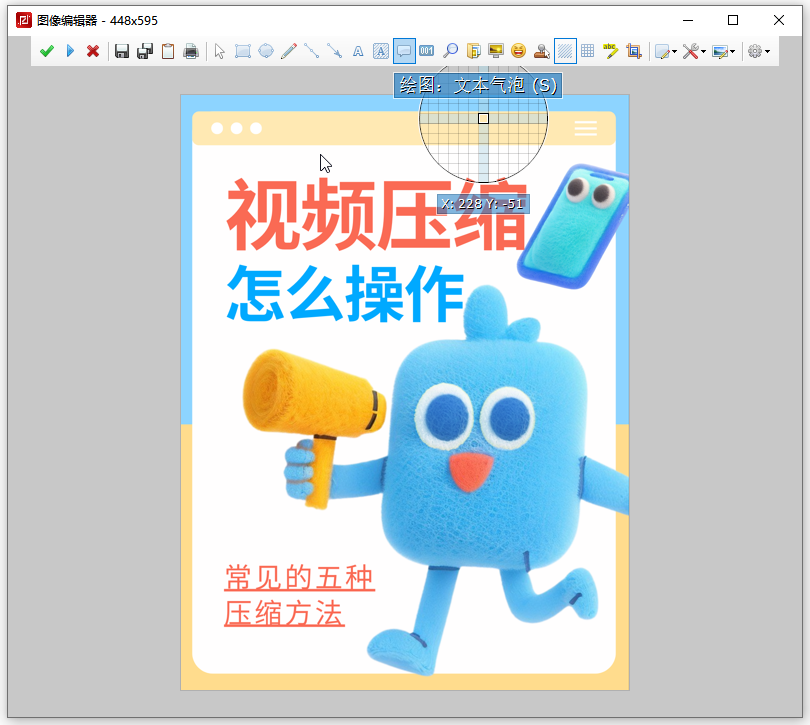This screenshot has width=810, height=725.
Task: Click the green checkmark to finish editing
Action: point(46,51)
